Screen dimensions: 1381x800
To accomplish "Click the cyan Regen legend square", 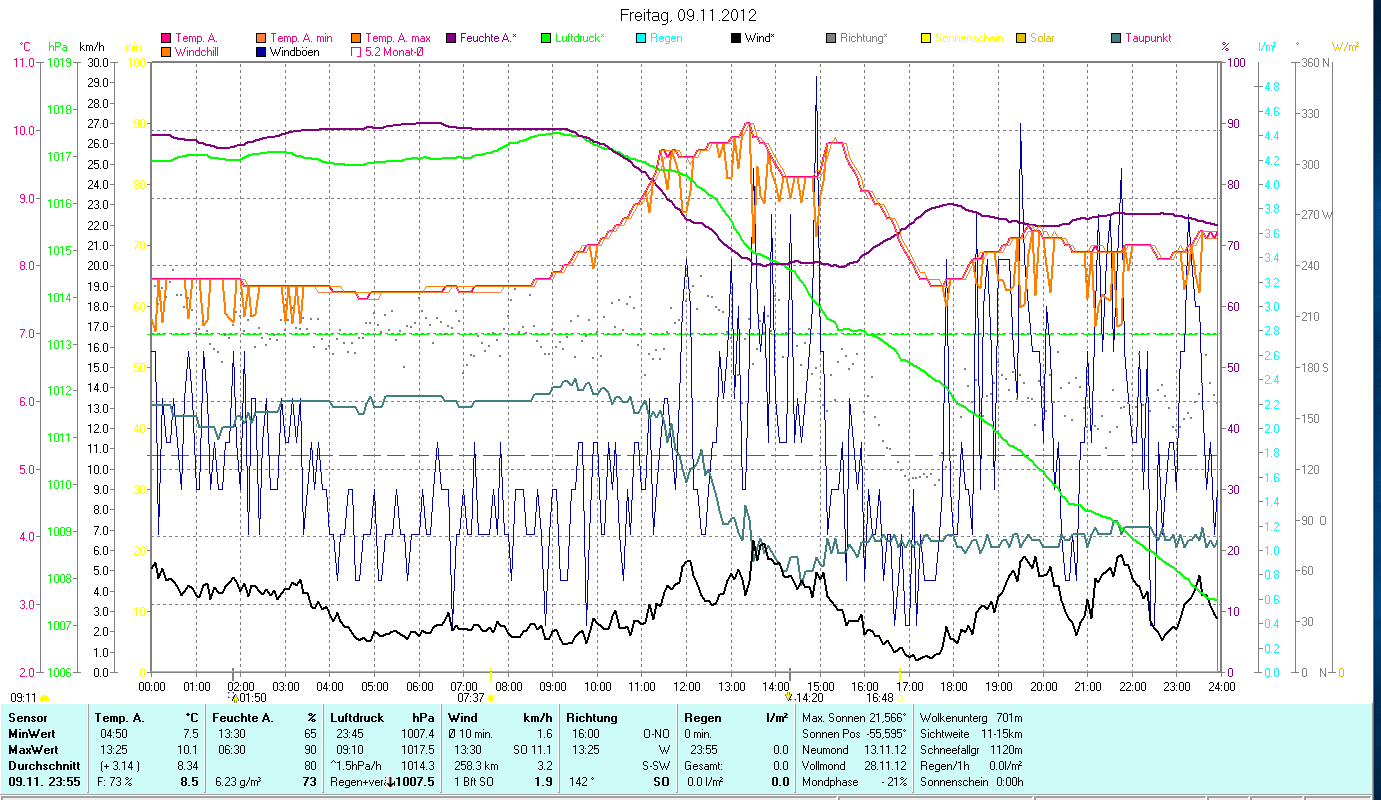I will [x=640, y=38].
